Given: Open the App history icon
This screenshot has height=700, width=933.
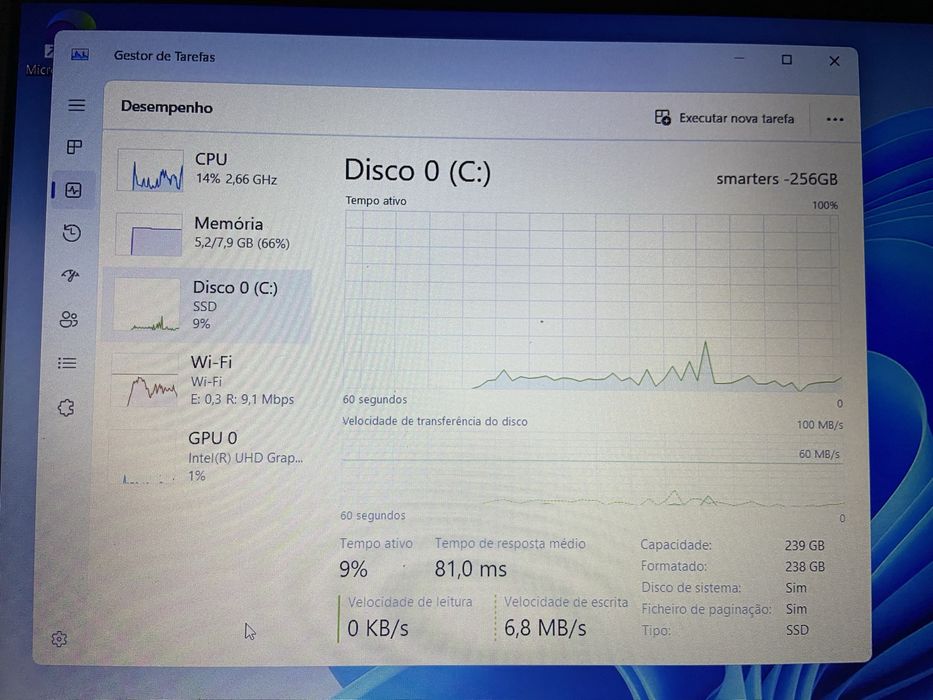Looking at the screenshot, I should point(71,233).
